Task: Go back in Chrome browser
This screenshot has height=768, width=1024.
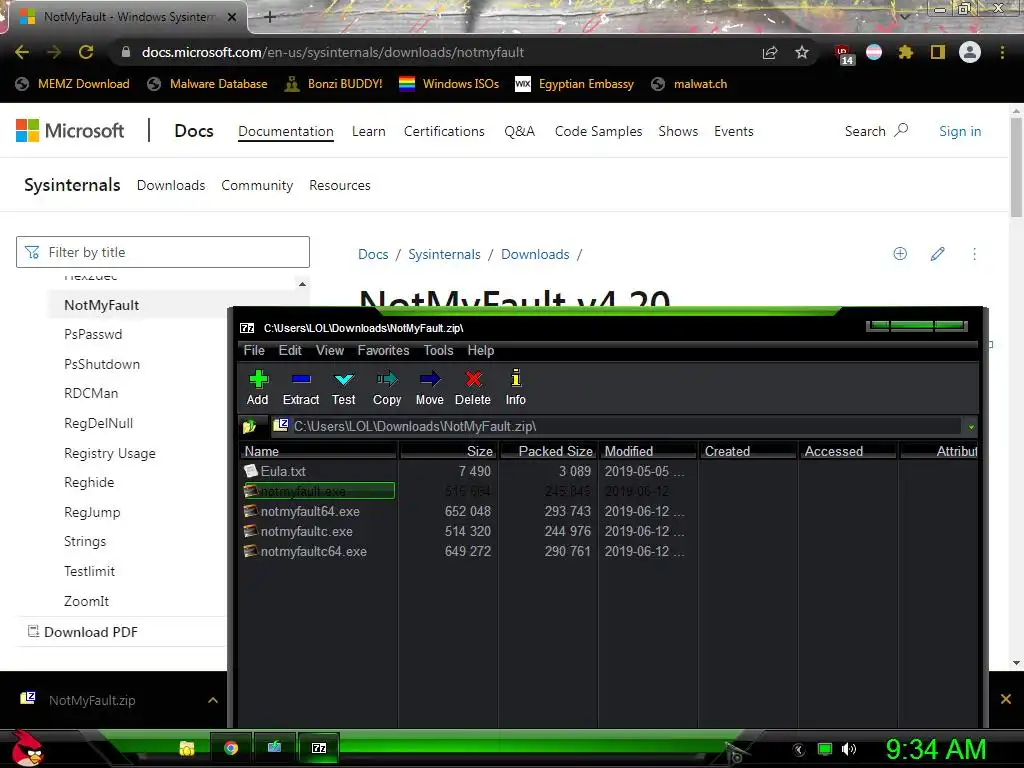Action: pyautogui.click(x=22, y=52)
